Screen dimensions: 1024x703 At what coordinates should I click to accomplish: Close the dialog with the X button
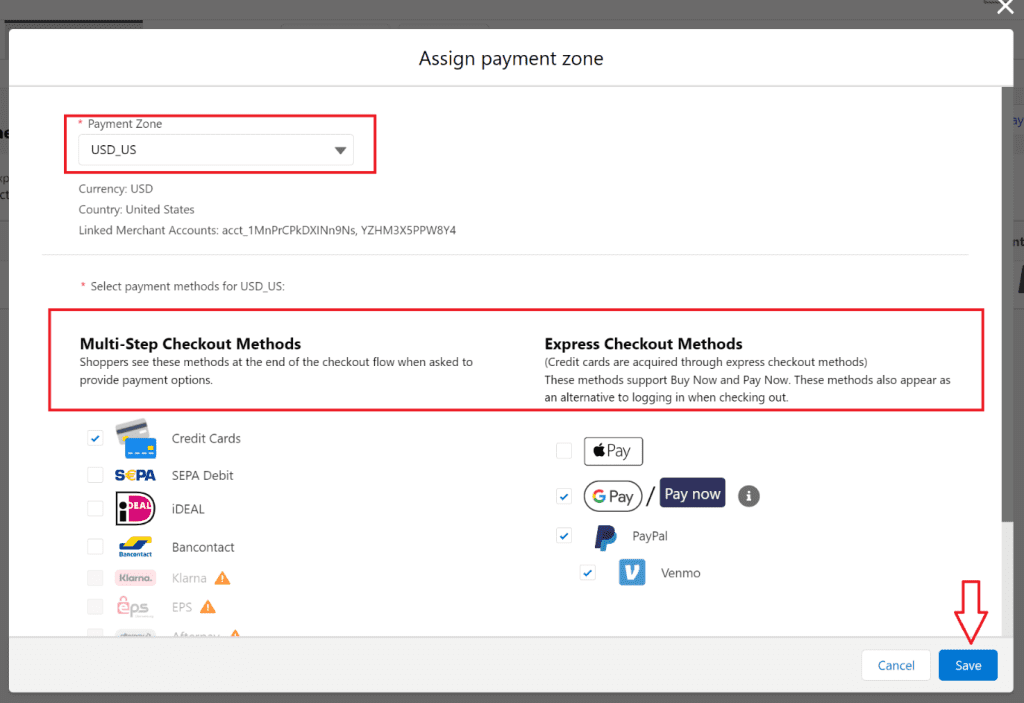[1005, 8]
